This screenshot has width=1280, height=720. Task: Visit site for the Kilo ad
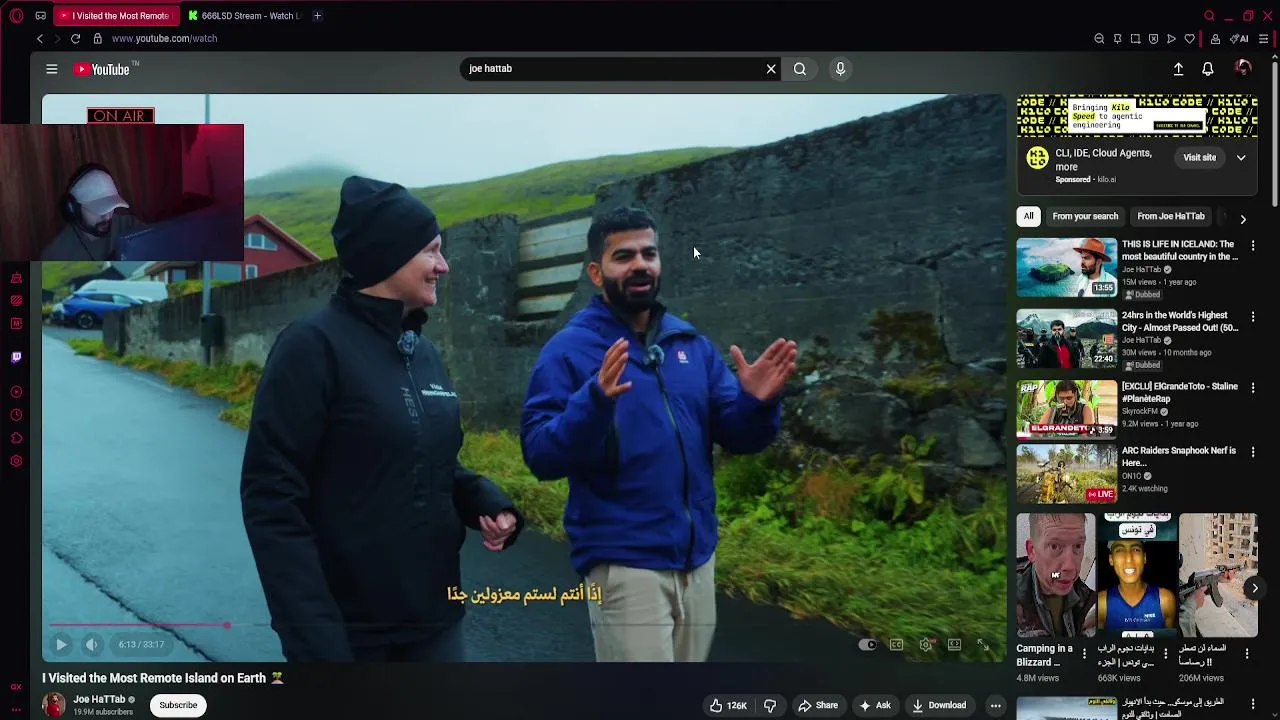click(x=1199, y=158)
